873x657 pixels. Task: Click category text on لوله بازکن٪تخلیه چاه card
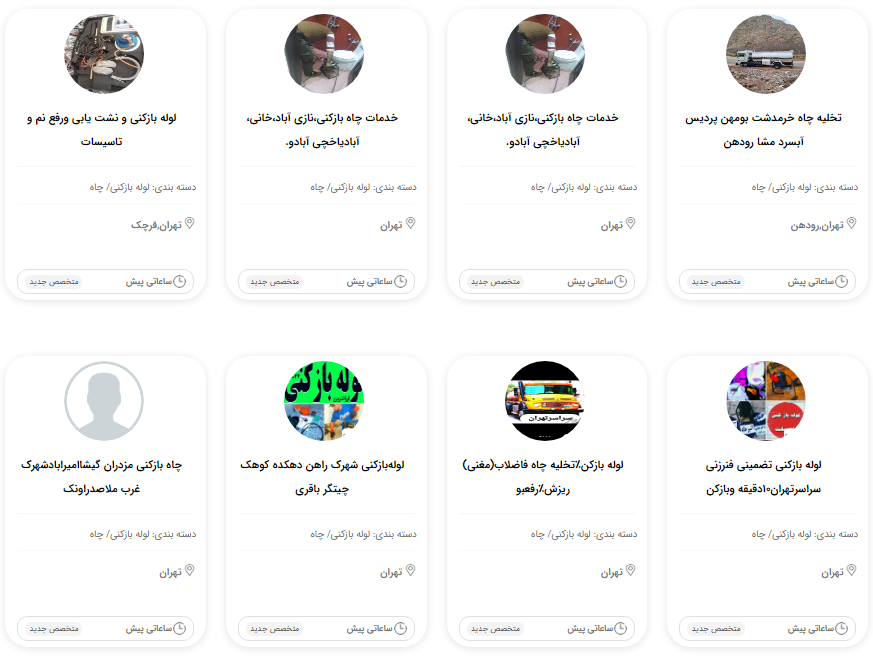[583, 534]
